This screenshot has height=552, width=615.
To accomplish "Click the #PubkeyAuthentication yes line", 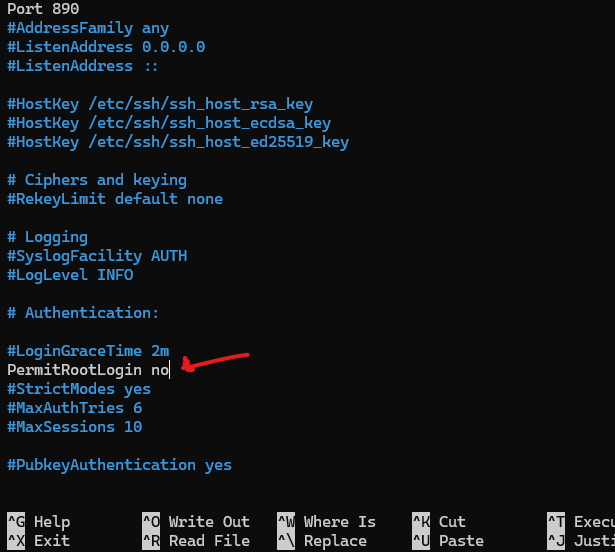I will [x=119, y=465].
